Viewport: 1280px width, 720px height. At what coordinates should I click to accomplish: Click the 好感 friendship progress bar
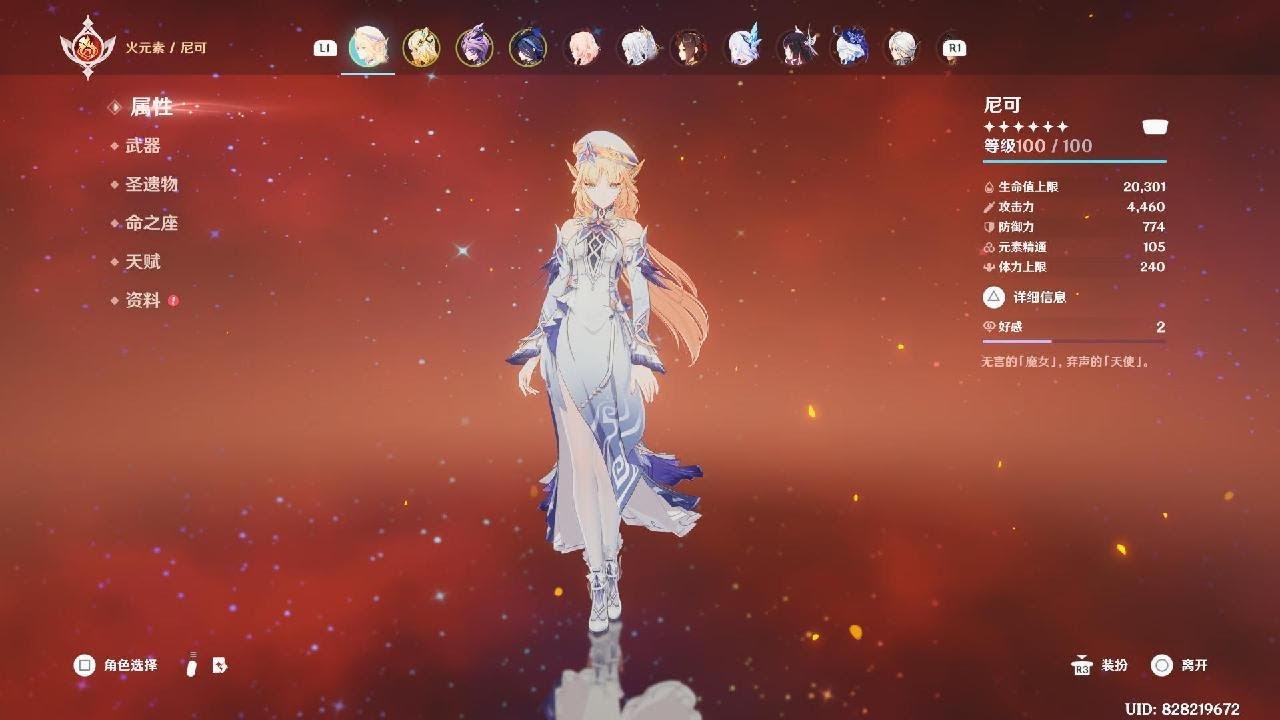[x=1075, y=341]
